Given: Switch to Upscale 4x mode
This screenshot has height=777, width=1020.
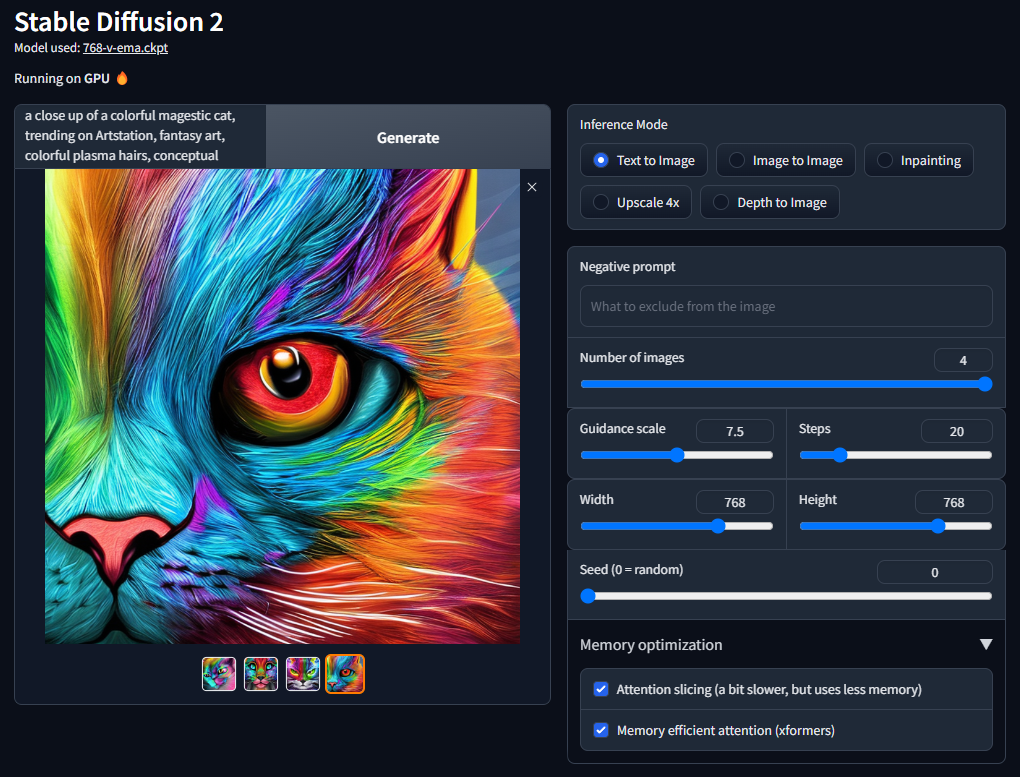Looking at the screenshot, I should click(x=636, y=202).
